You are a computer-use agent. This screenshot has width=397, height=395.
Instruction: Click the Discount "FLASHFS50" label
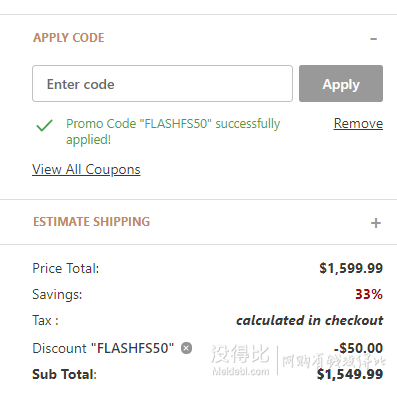click(103, 348)
